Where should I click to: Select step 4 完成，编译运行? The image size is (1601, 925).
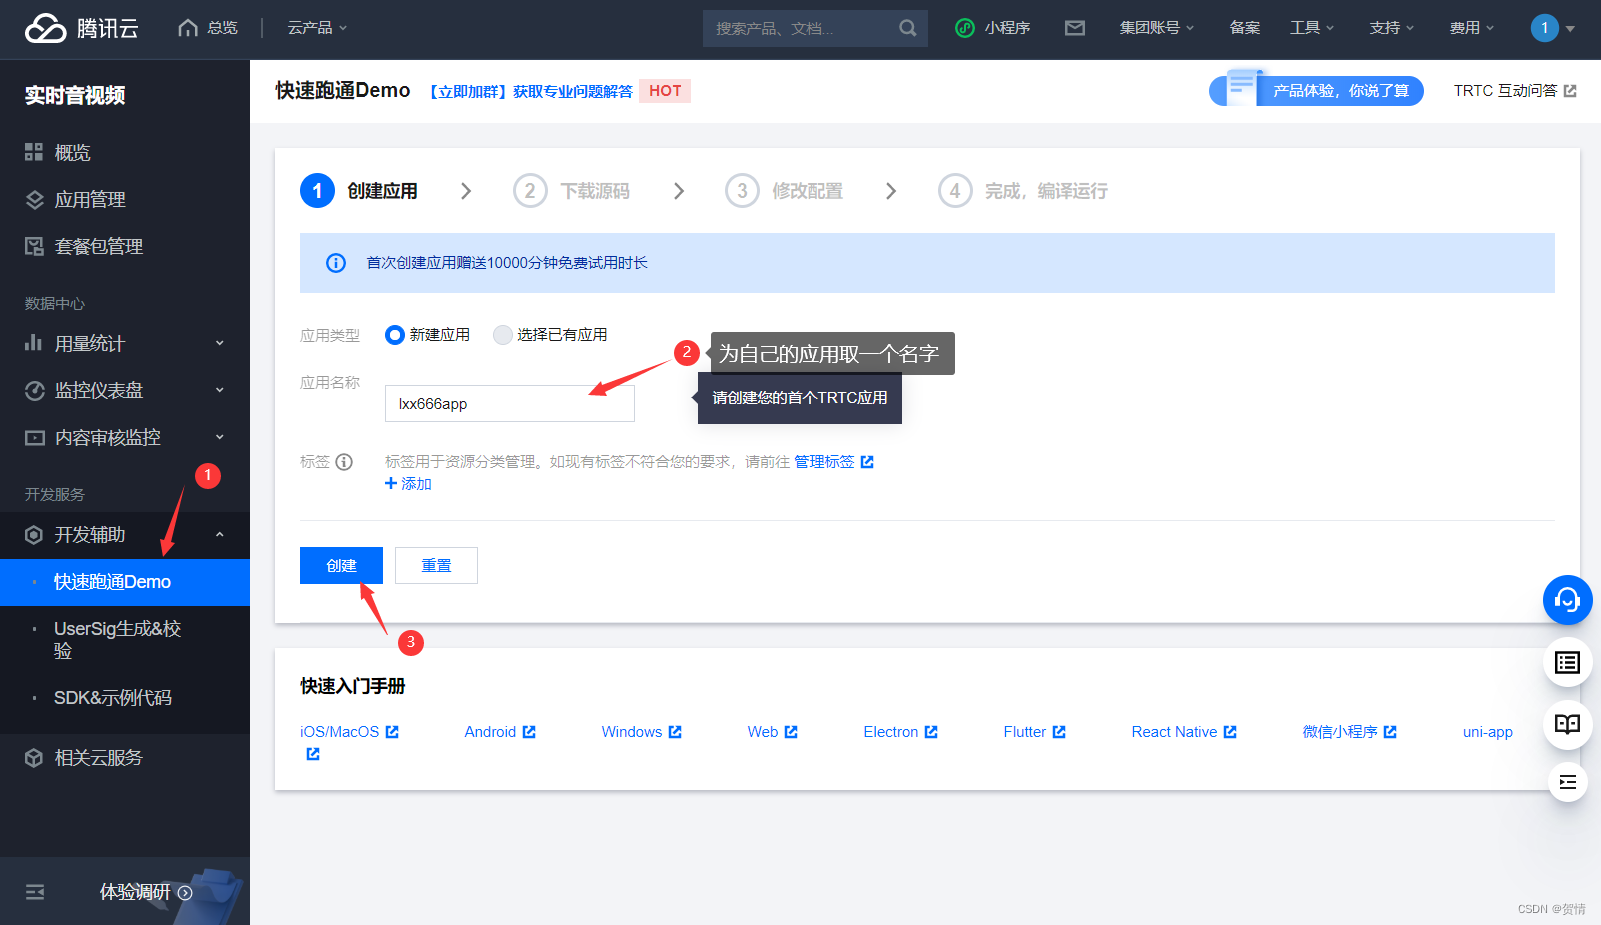1023,191
